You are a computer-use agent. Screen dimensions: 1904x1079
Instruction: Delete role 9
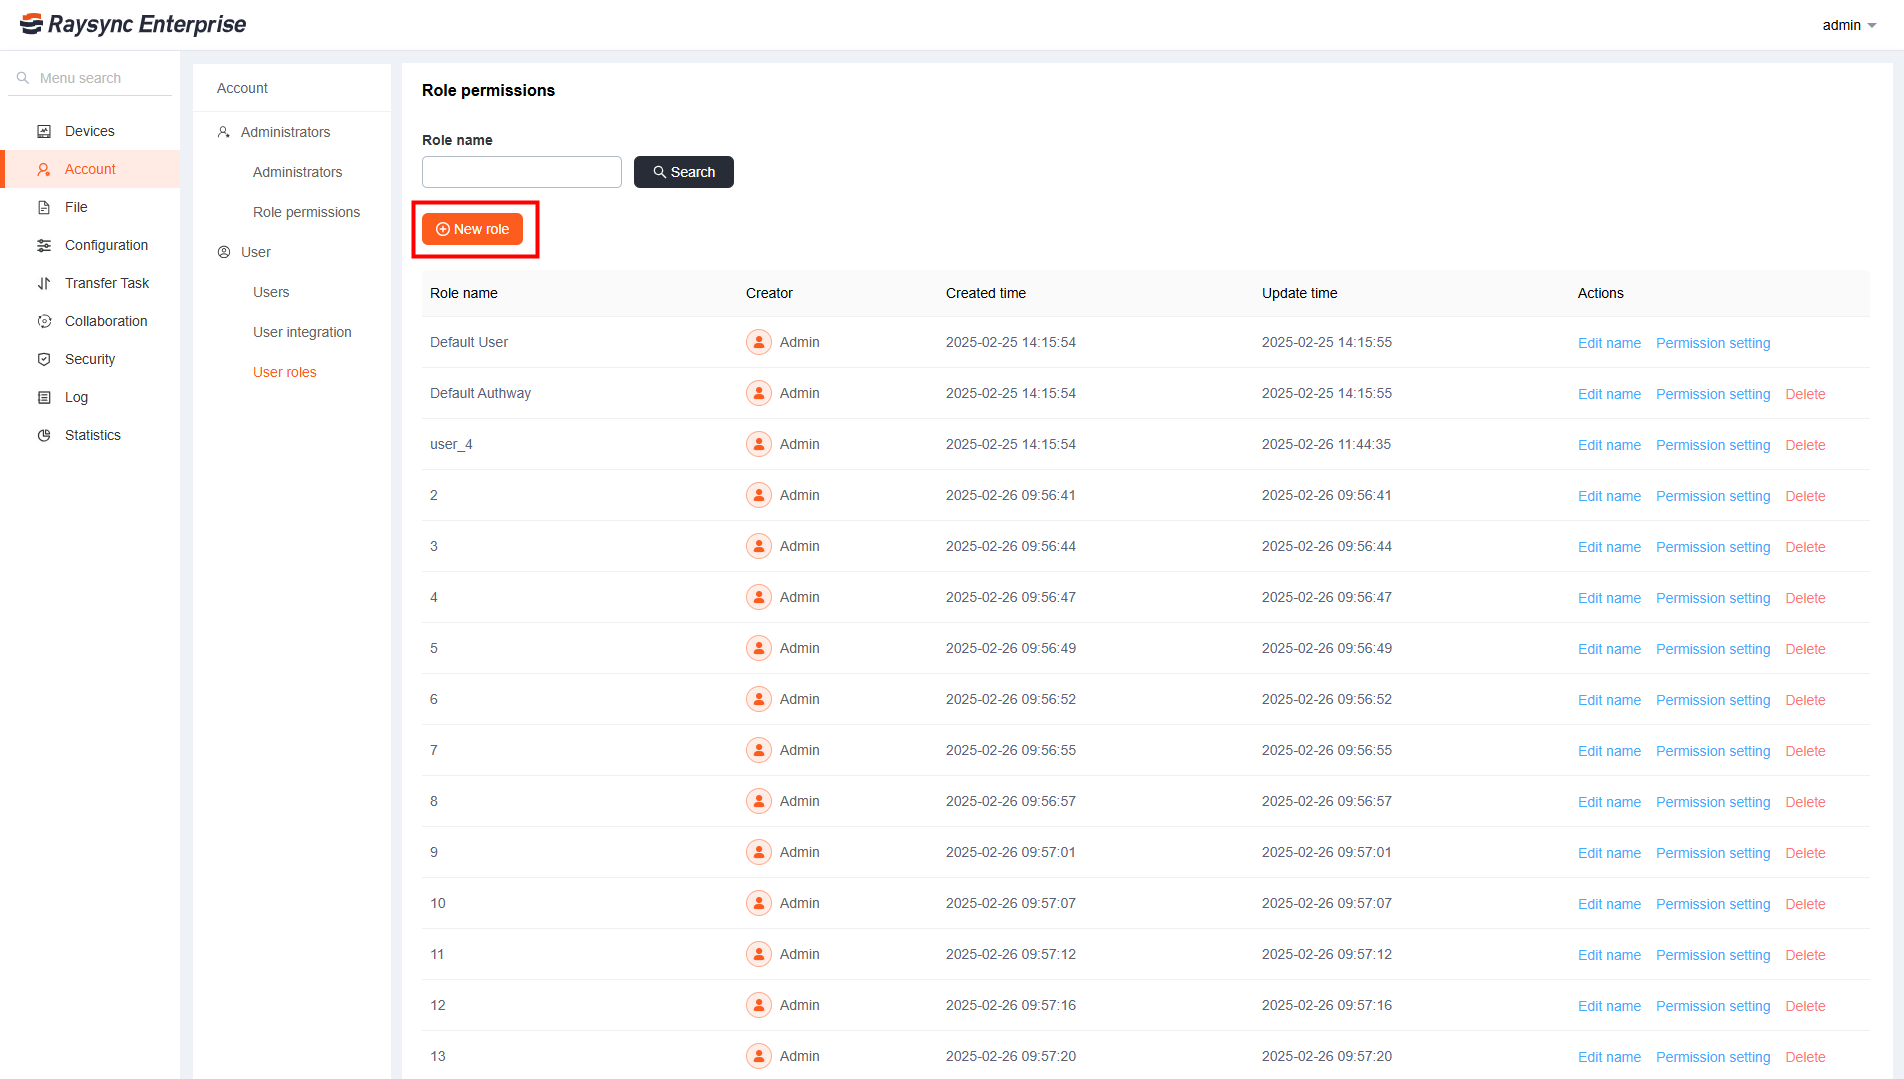(1805, 853)
